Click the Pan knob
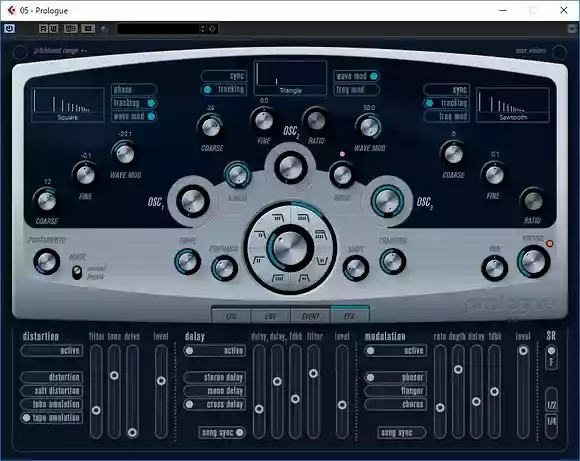This screenshot has width=580, height=461. (x=494, y=268)
